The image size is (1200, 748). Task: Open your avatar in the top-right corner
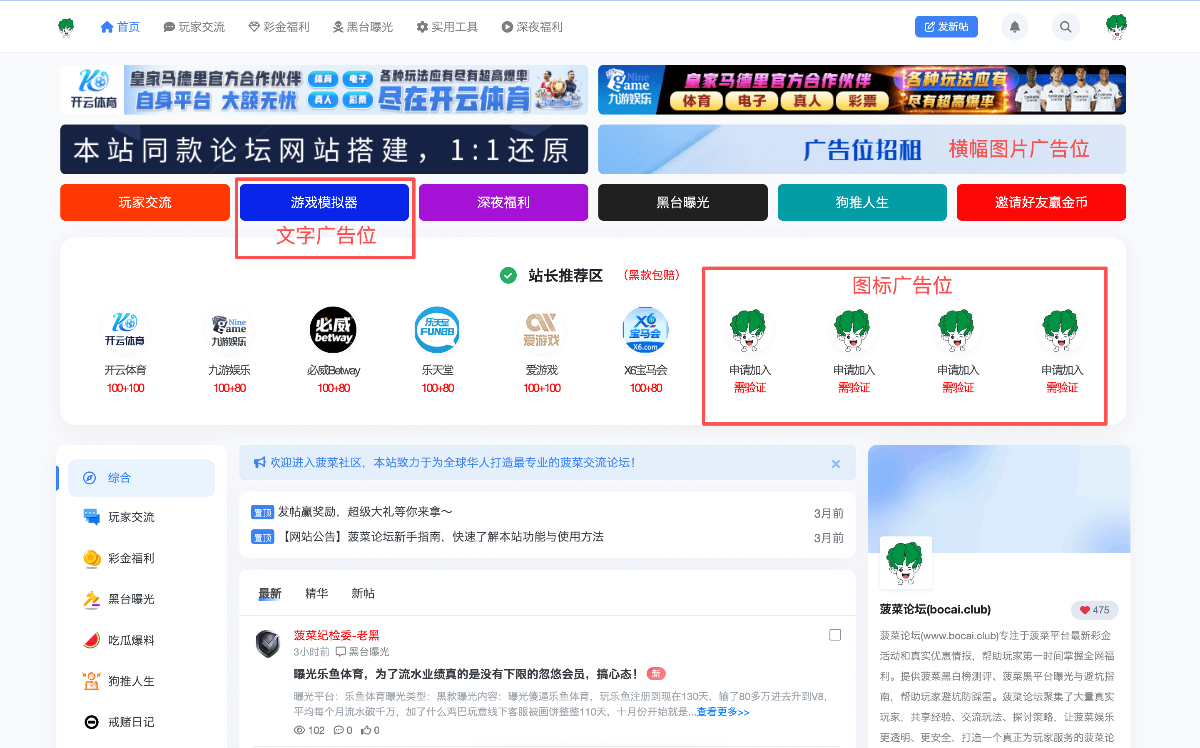[x=1117, y=26]
